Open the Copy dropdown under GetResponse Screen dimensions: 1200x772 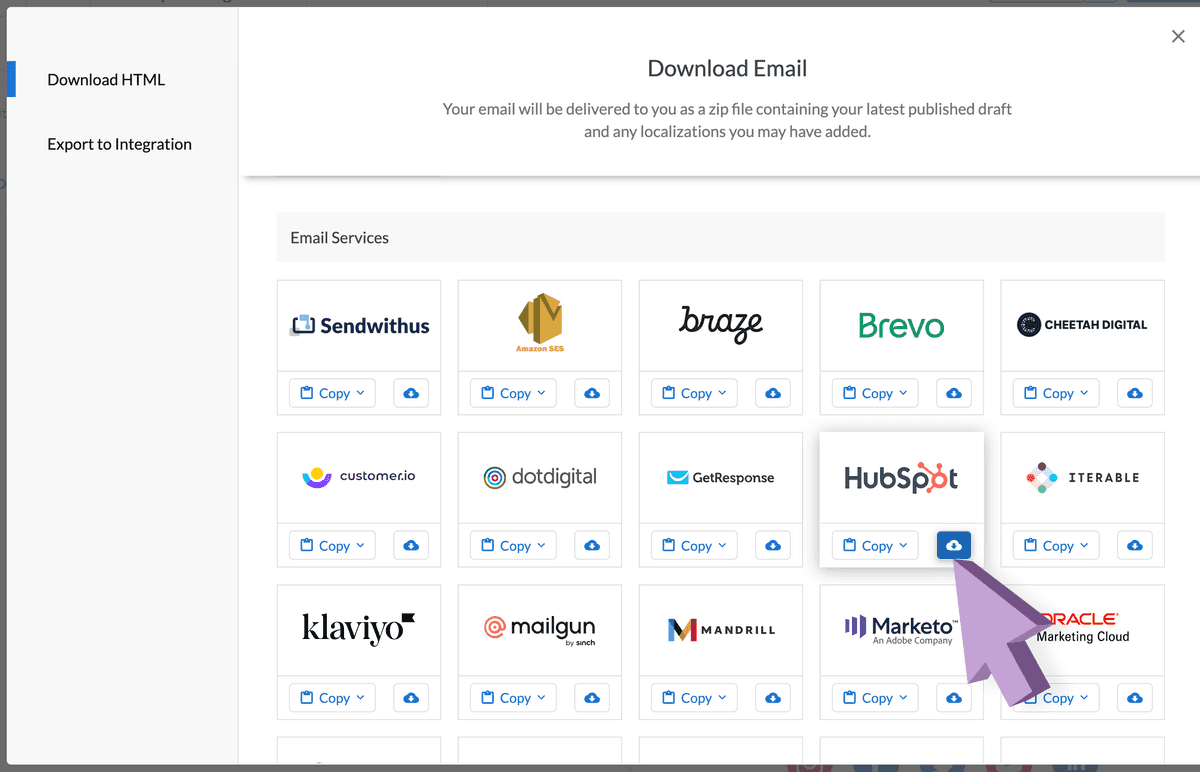(694, 545)
